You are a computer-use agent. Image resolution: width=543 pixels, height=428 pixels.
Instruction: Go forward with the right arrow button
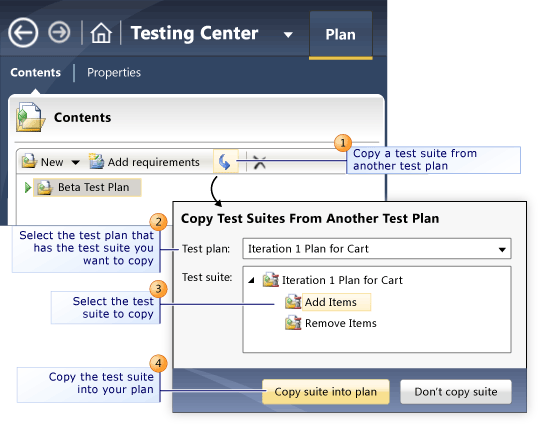pyautogui.click(x=59, y=33)
